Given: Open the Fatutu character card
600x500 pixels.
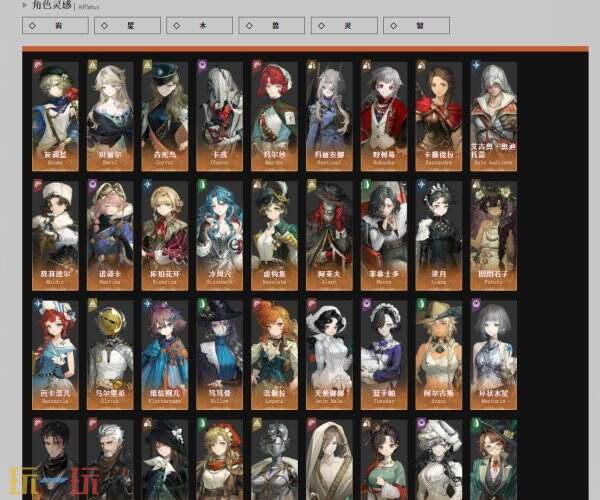Looking at the screenshot, I should click(494, 235).
